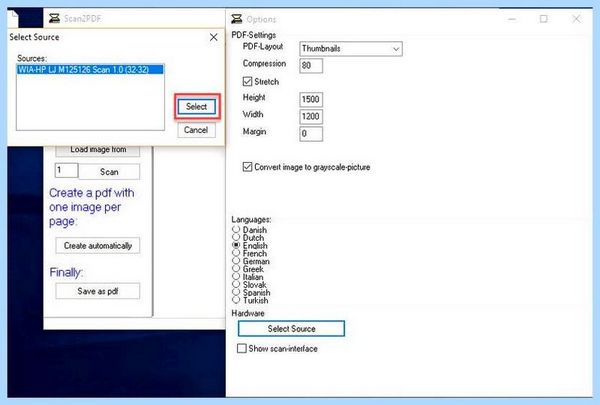The width and height of the screenshot is (600, 405).
Task: Click the Options window scanner icon
Action: click(x=237, y=19)
